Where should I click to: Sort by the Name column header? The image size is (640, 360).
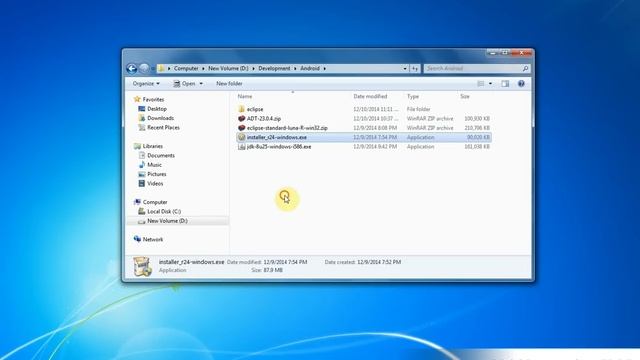pyautogui.click(x=245, y=96)
